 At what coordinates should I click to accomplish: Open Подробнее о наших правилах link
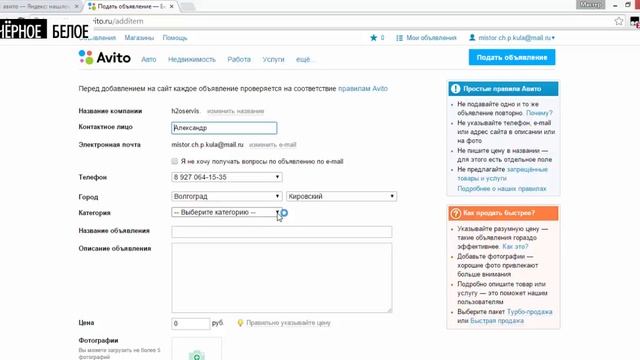click(x=502, y=189)
